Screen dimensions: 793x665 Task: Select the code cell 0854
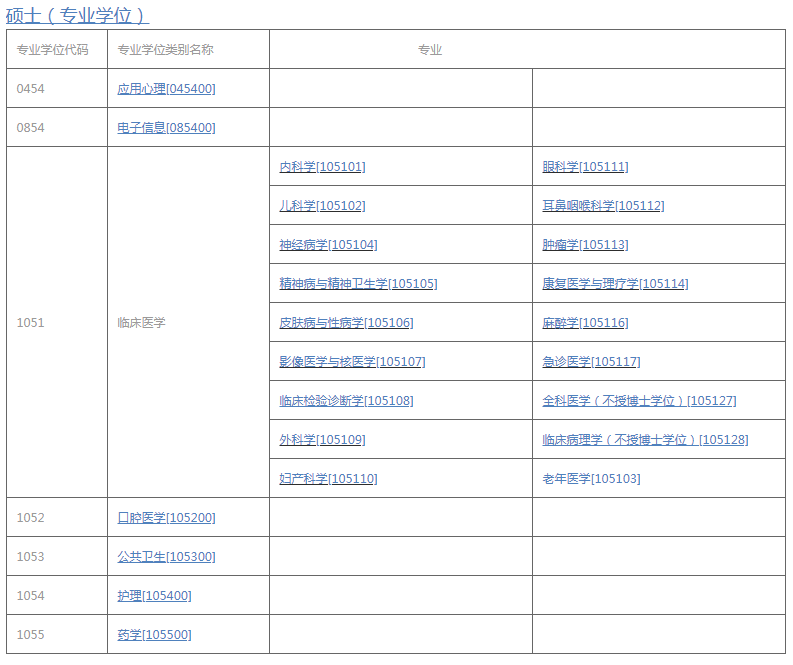pos(57,127)
